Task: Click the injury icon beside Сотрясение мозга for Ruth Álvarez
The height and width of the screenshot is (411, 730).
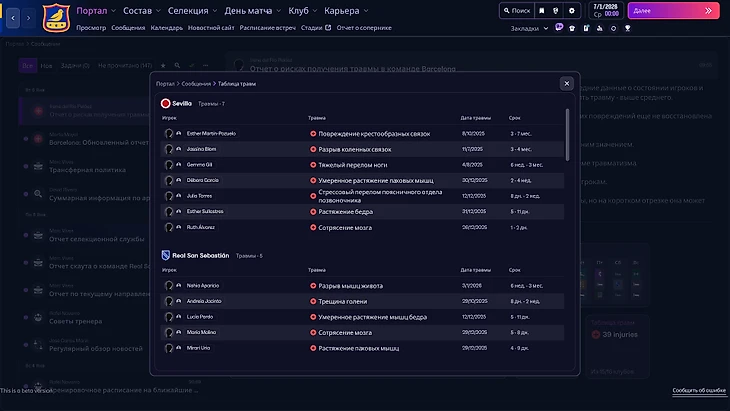Action: 313,227
